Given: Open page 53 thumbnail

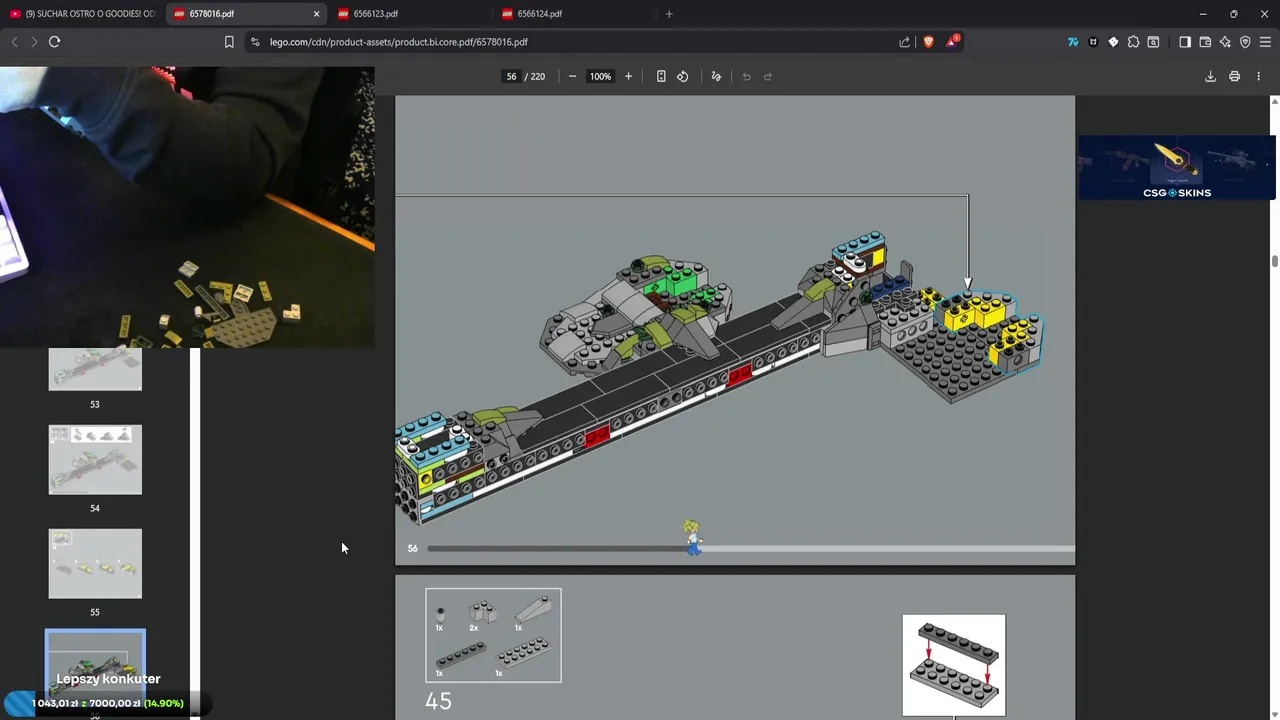Looking at the screenshot, I should [95, 369].
